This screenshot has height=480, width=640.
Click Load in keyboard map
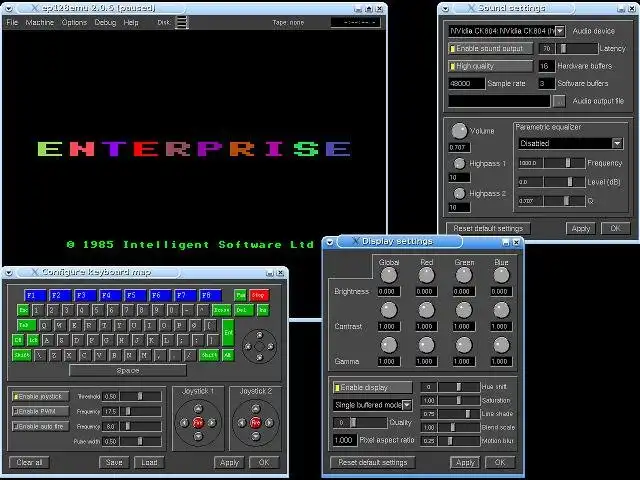pyautogui.click(x=149, y=462)
